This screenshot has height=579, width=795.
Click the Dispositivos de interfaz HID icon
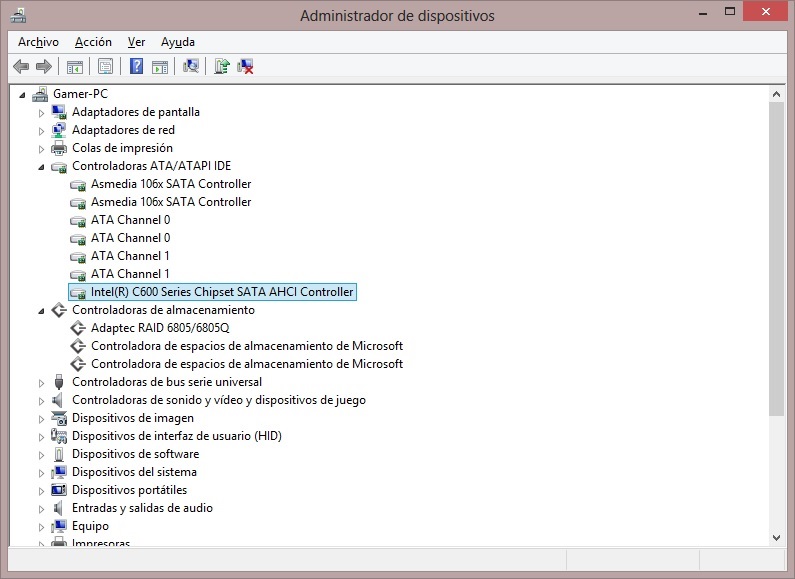pyautogui.click(x=59, y=436)
